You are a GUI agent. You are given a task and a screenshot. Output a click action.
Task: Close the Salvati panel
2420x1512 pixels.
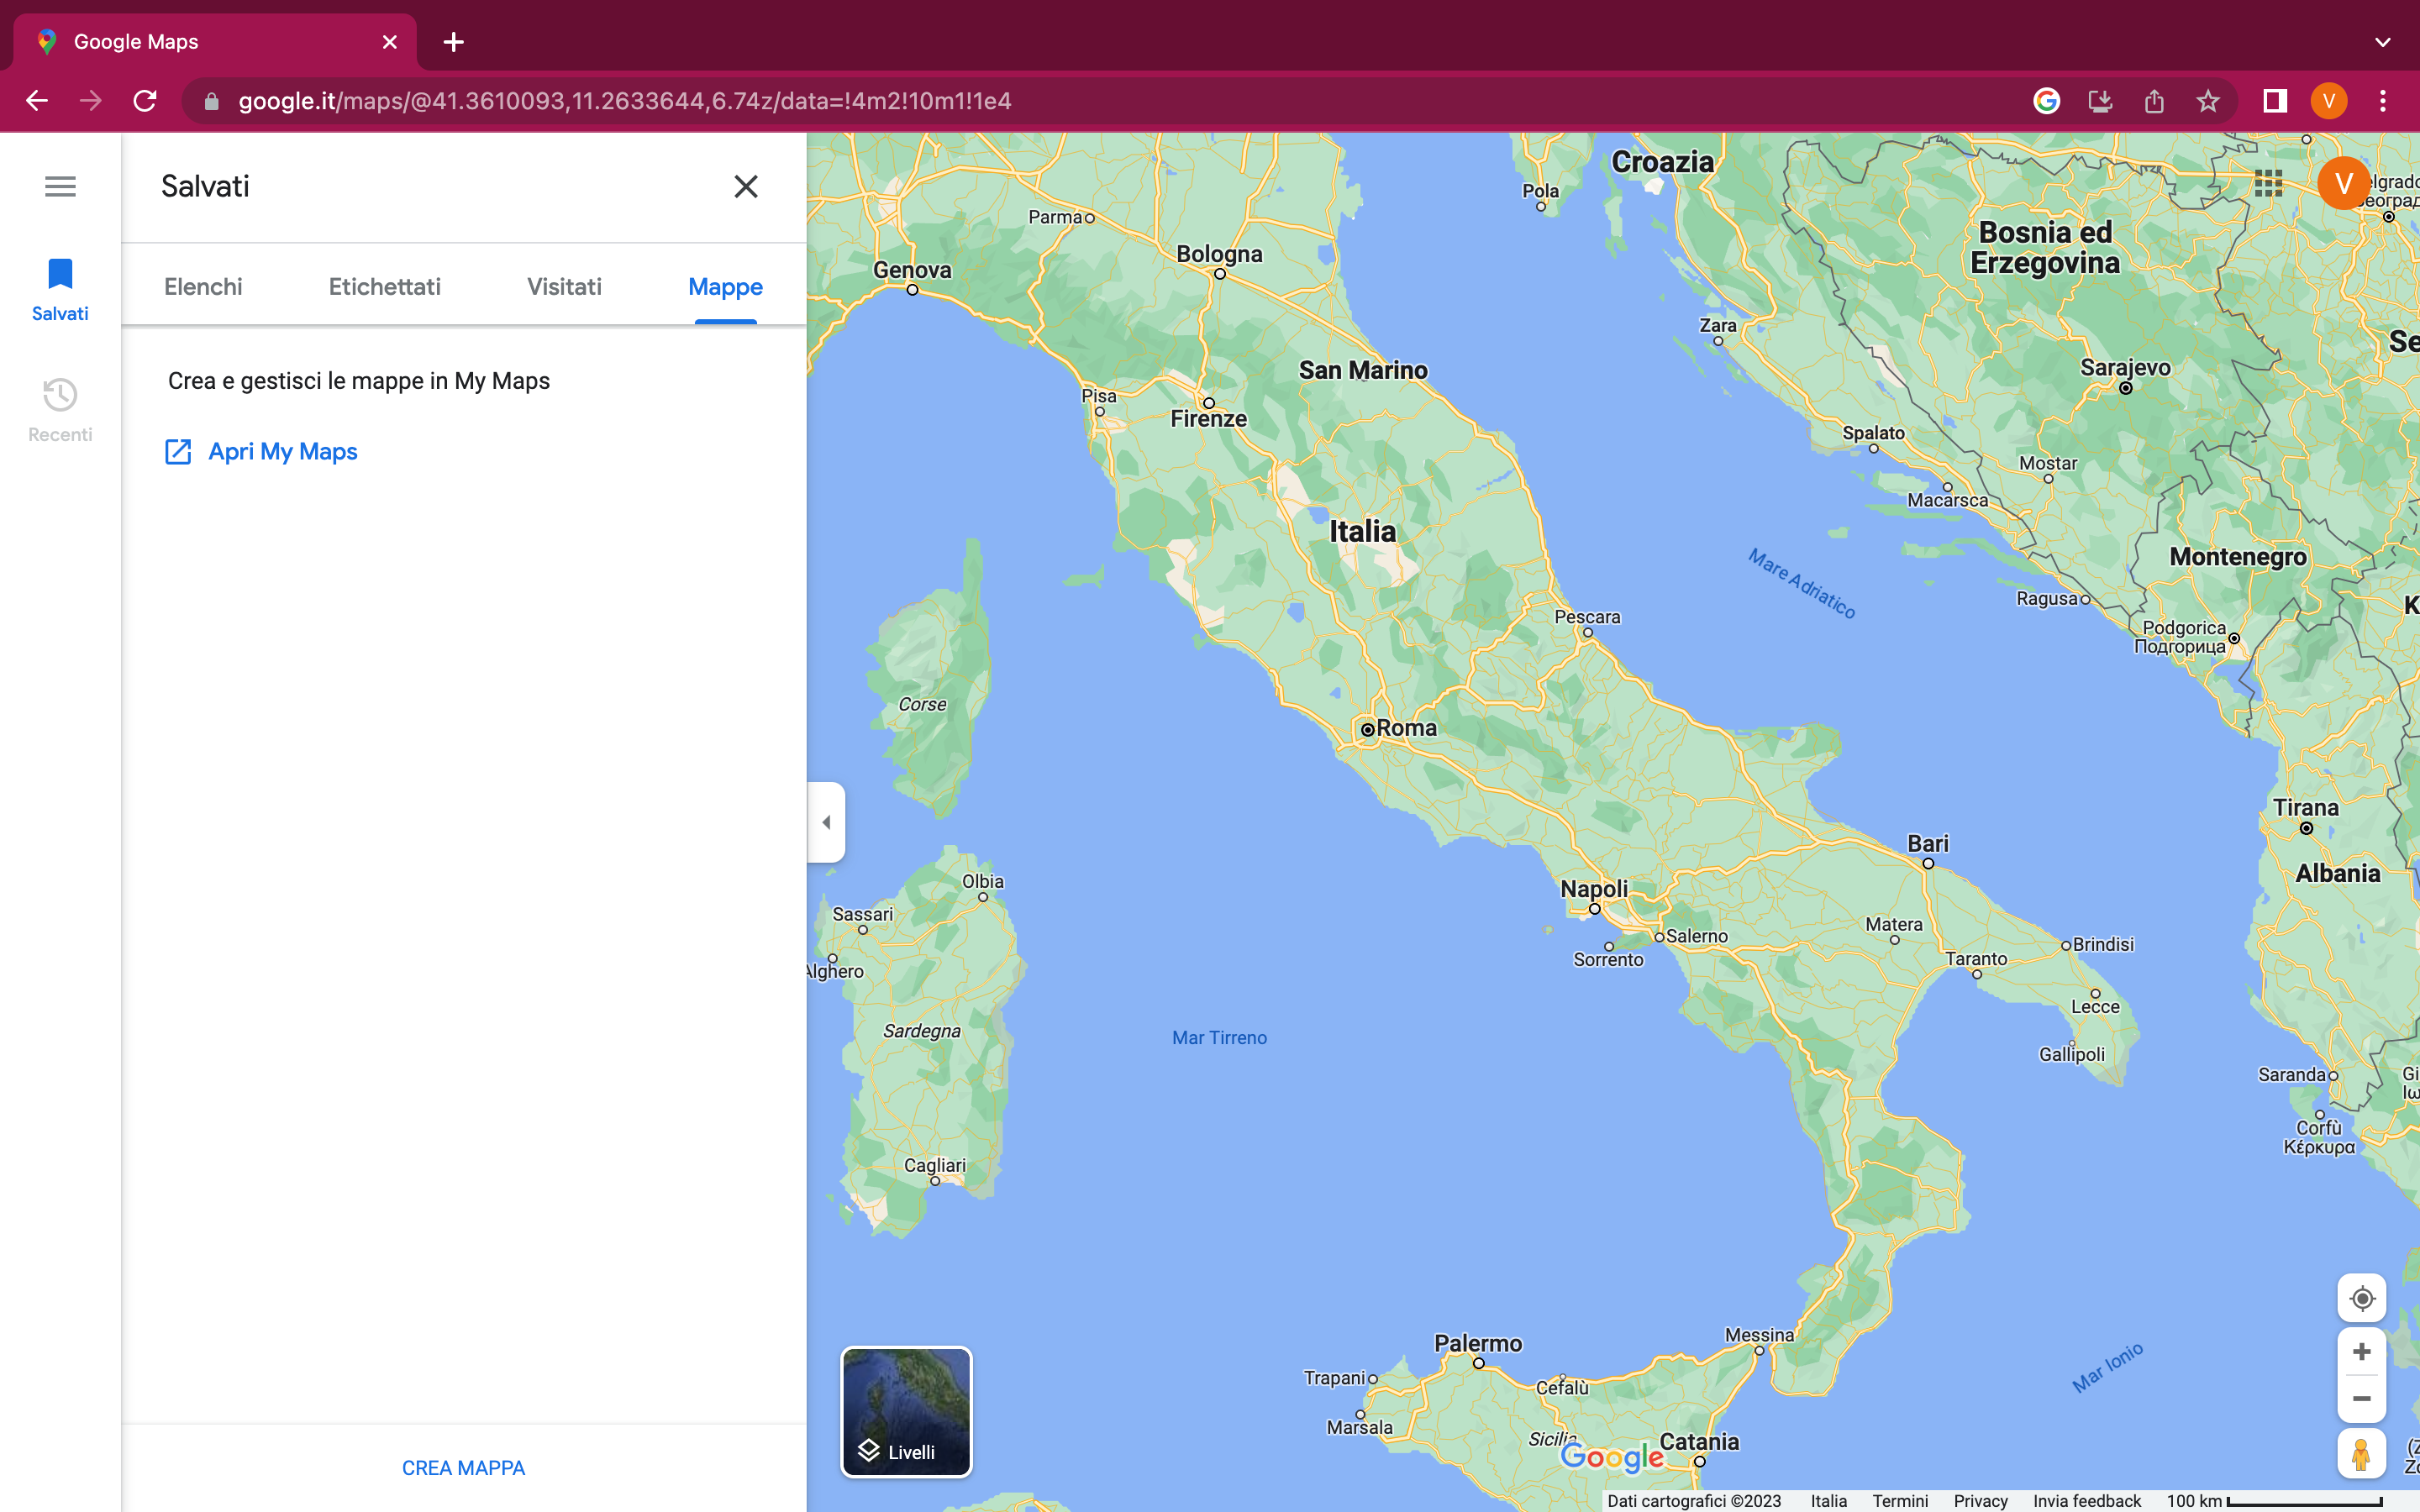tap(745, 187)
